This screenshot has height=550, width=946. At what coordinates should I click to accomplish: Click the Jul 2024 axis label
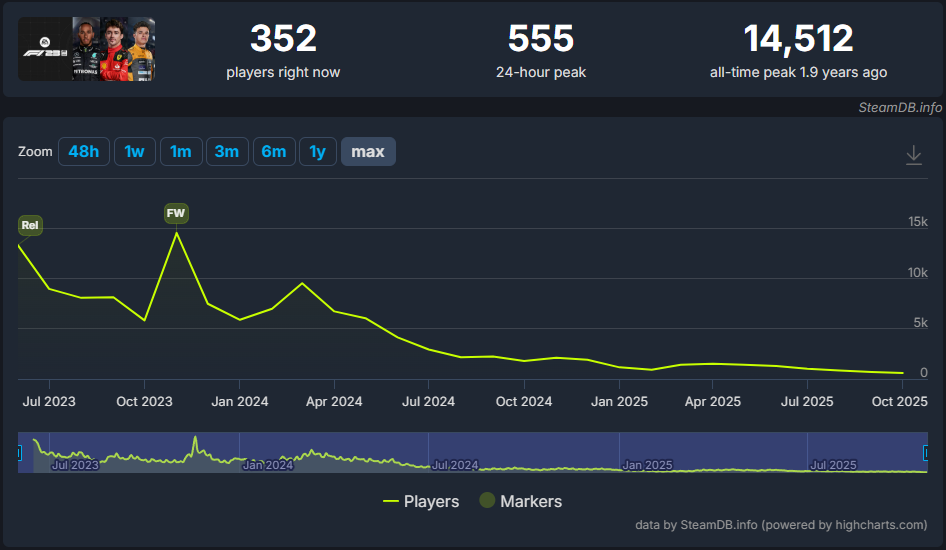click(x=428, y=402)
